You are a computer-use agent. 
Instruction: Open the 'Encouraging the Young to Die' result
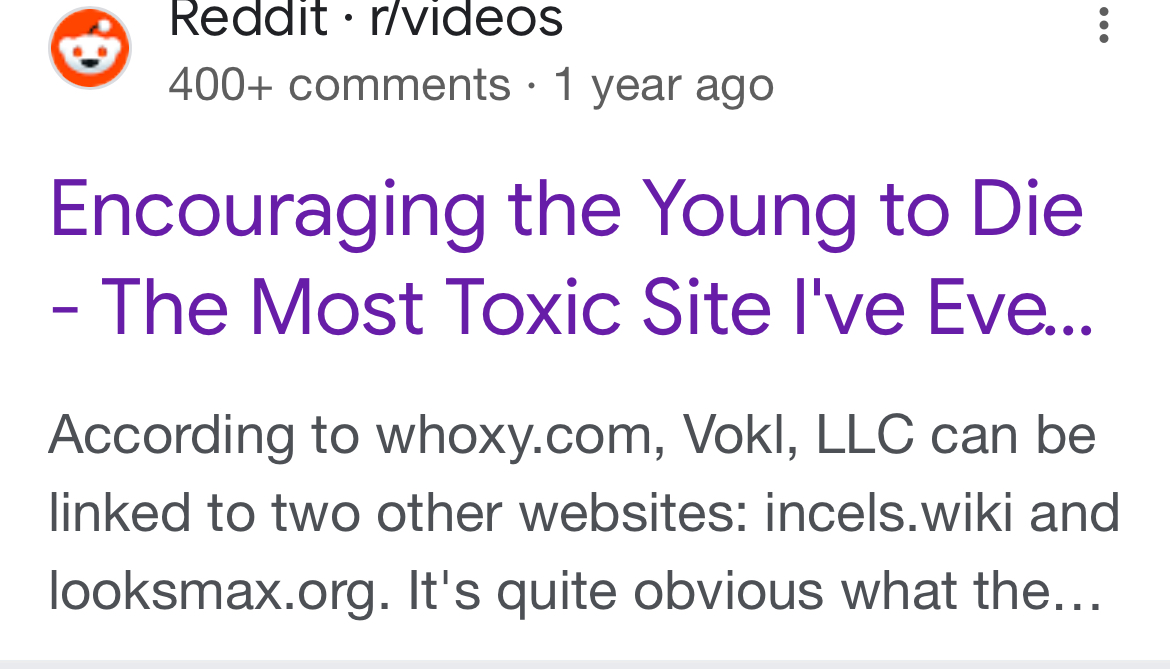pyautogui.click(x=565, y=210)
